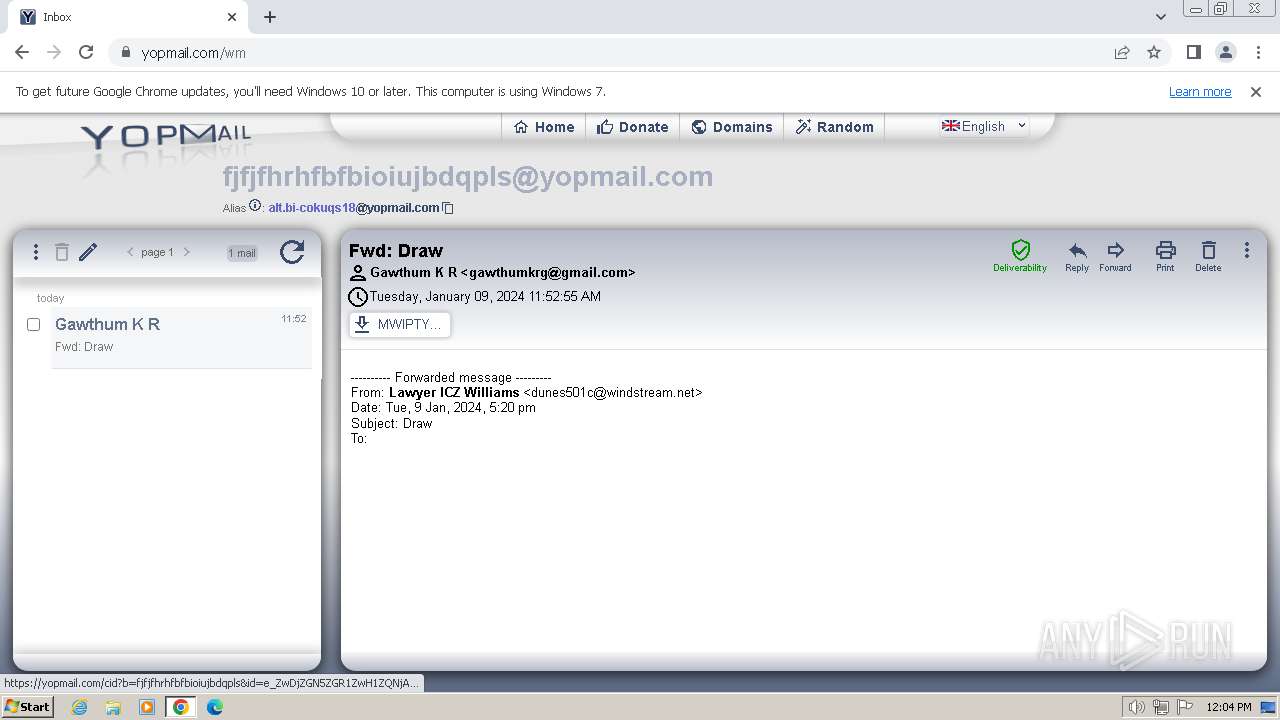
Task: Click the Fwd: Draw subject heading
Action: click(396, 250)
